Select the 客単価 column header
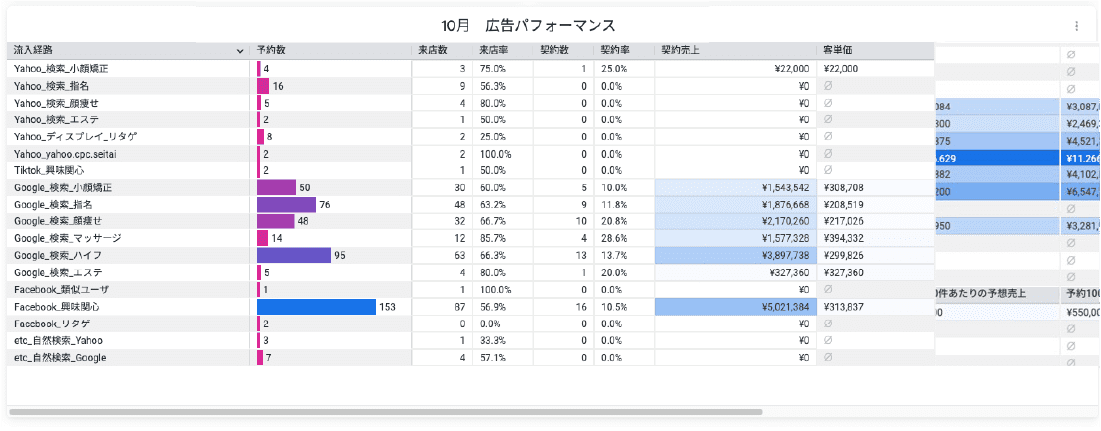 pyautogui.click(x=837, y=50)
